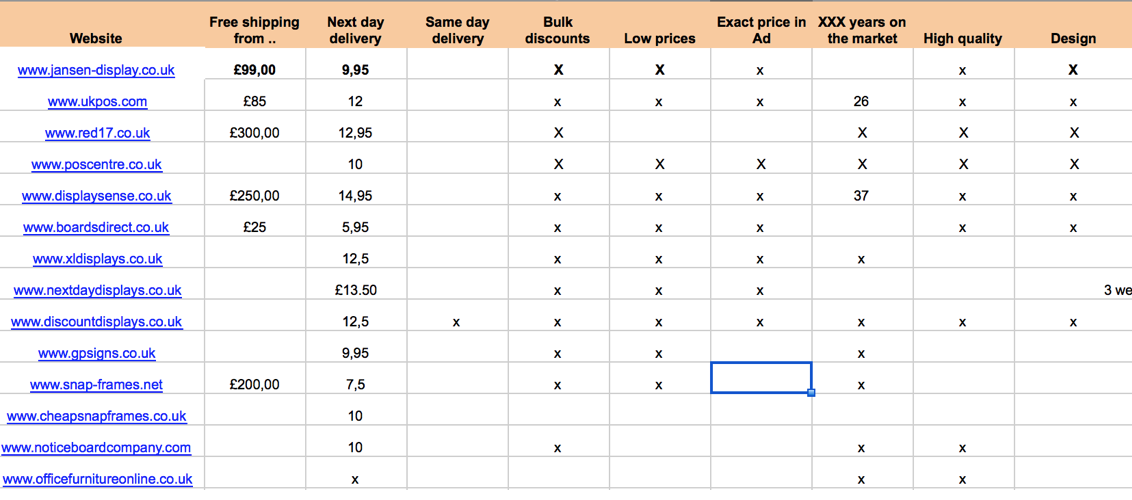Image resolution: width=1132 pixels, height=500 pixels.
Task: Select the £99,00 free shipping cell
Action: coord(254,70)
